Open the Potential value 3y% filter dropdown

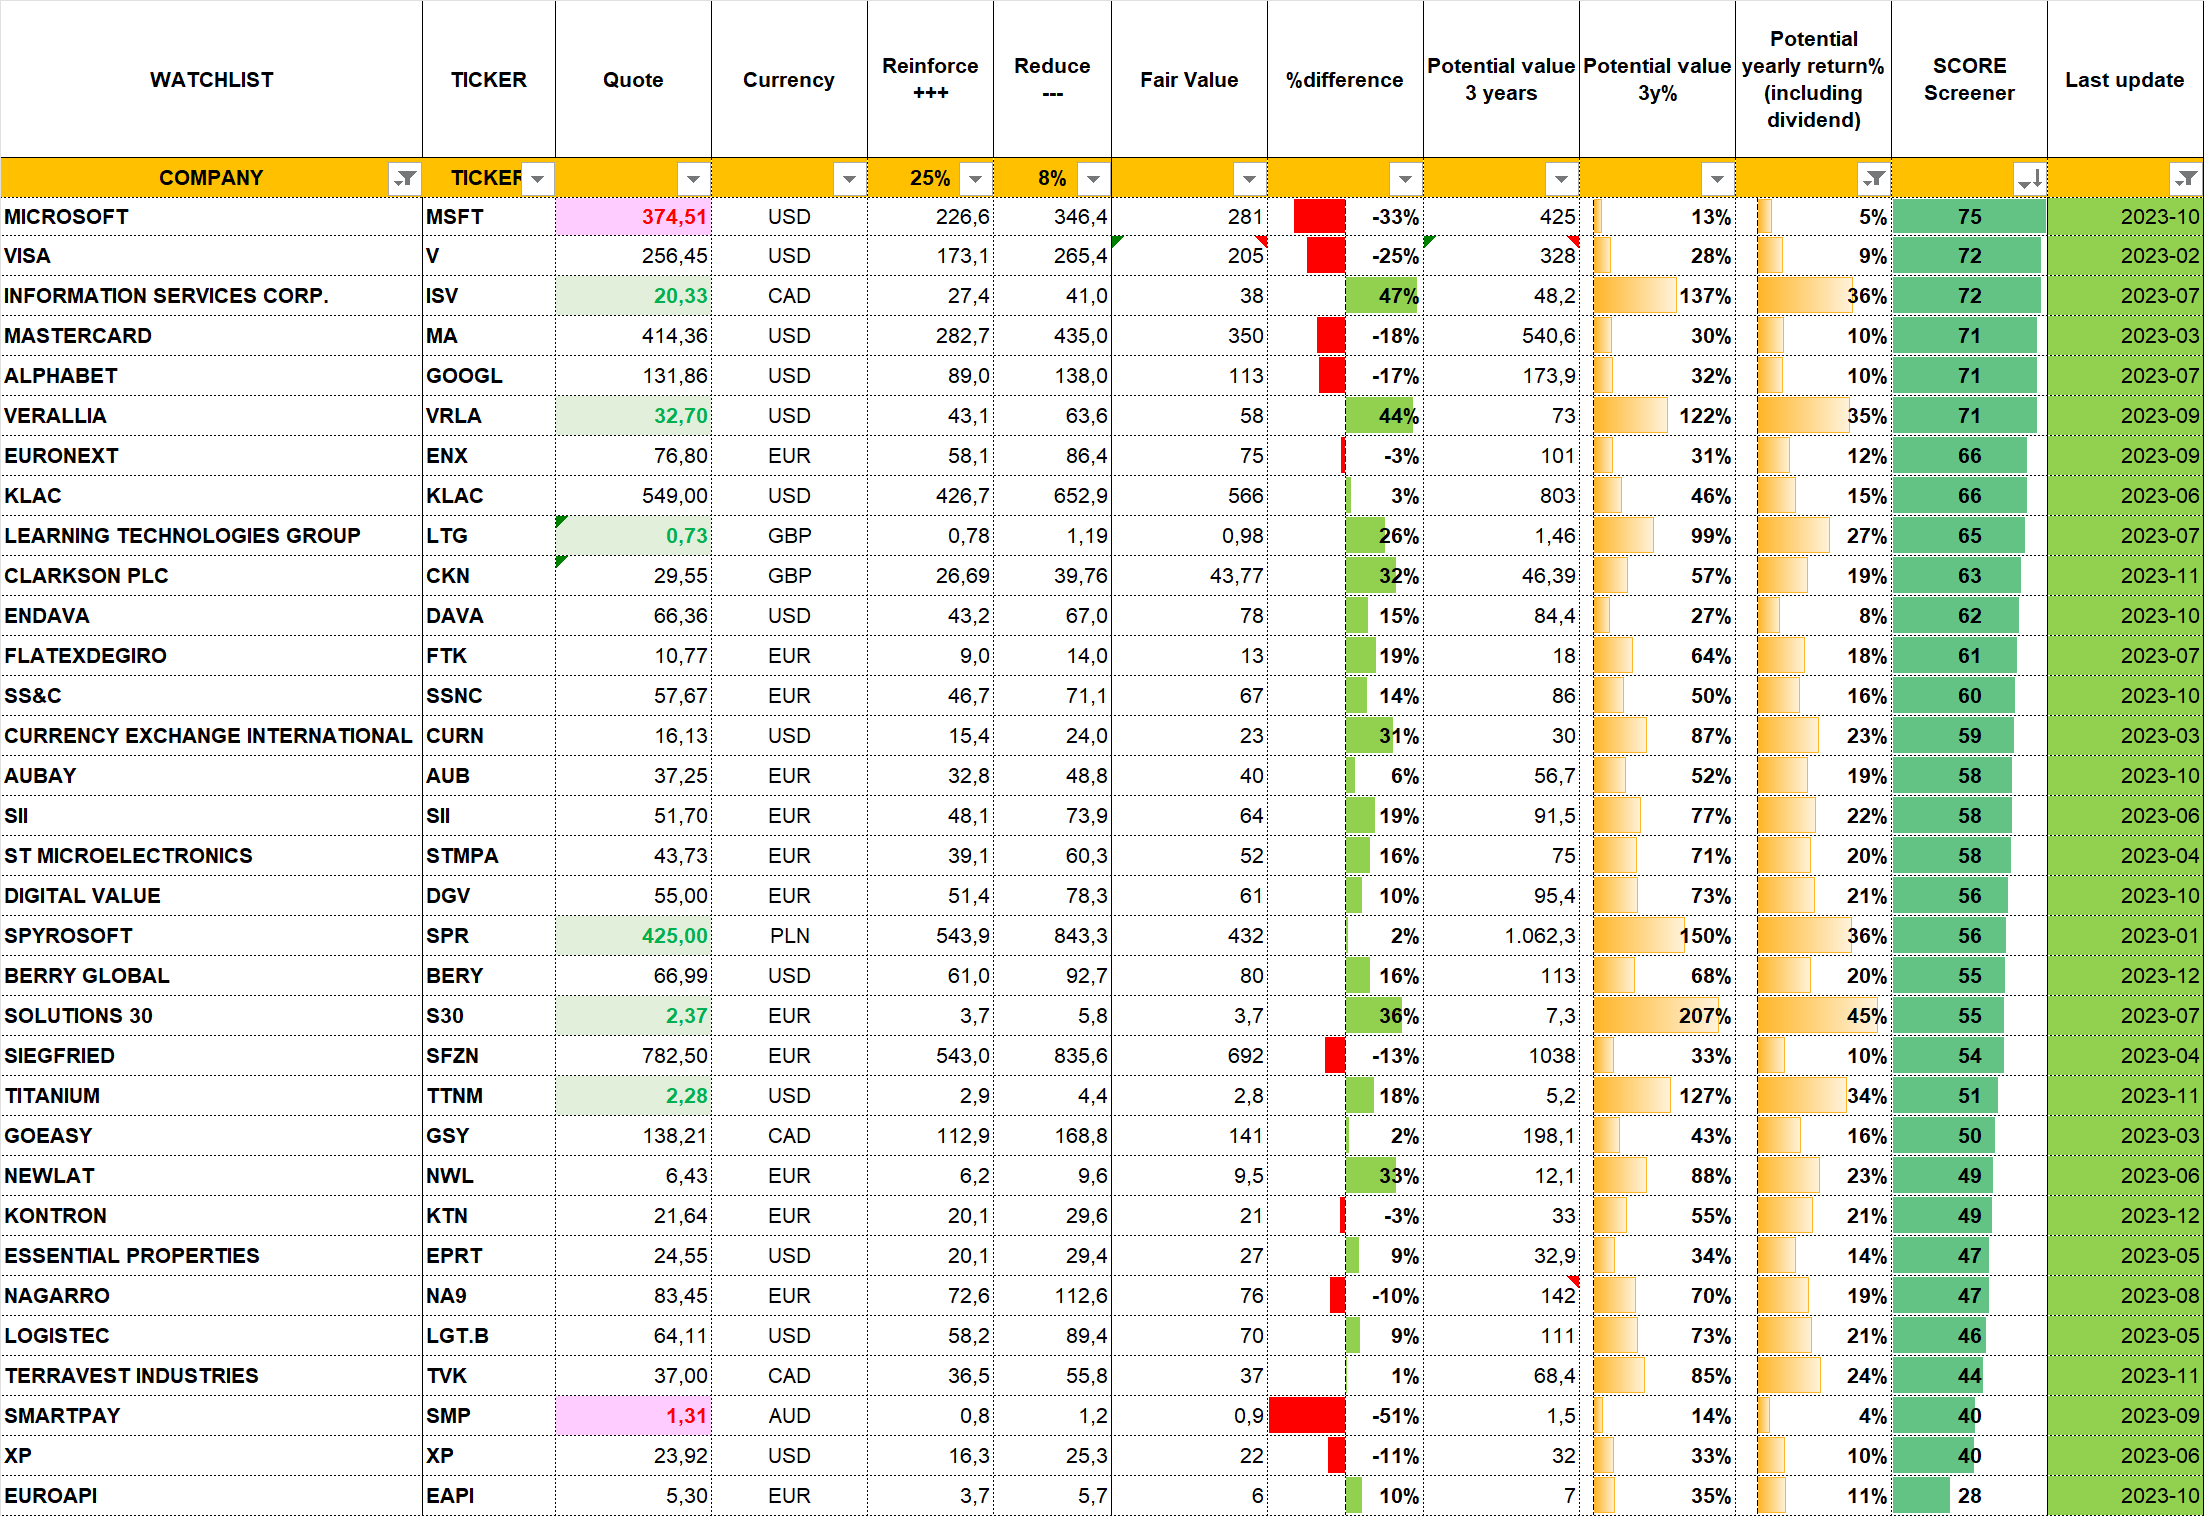[x=1717, y=179]
